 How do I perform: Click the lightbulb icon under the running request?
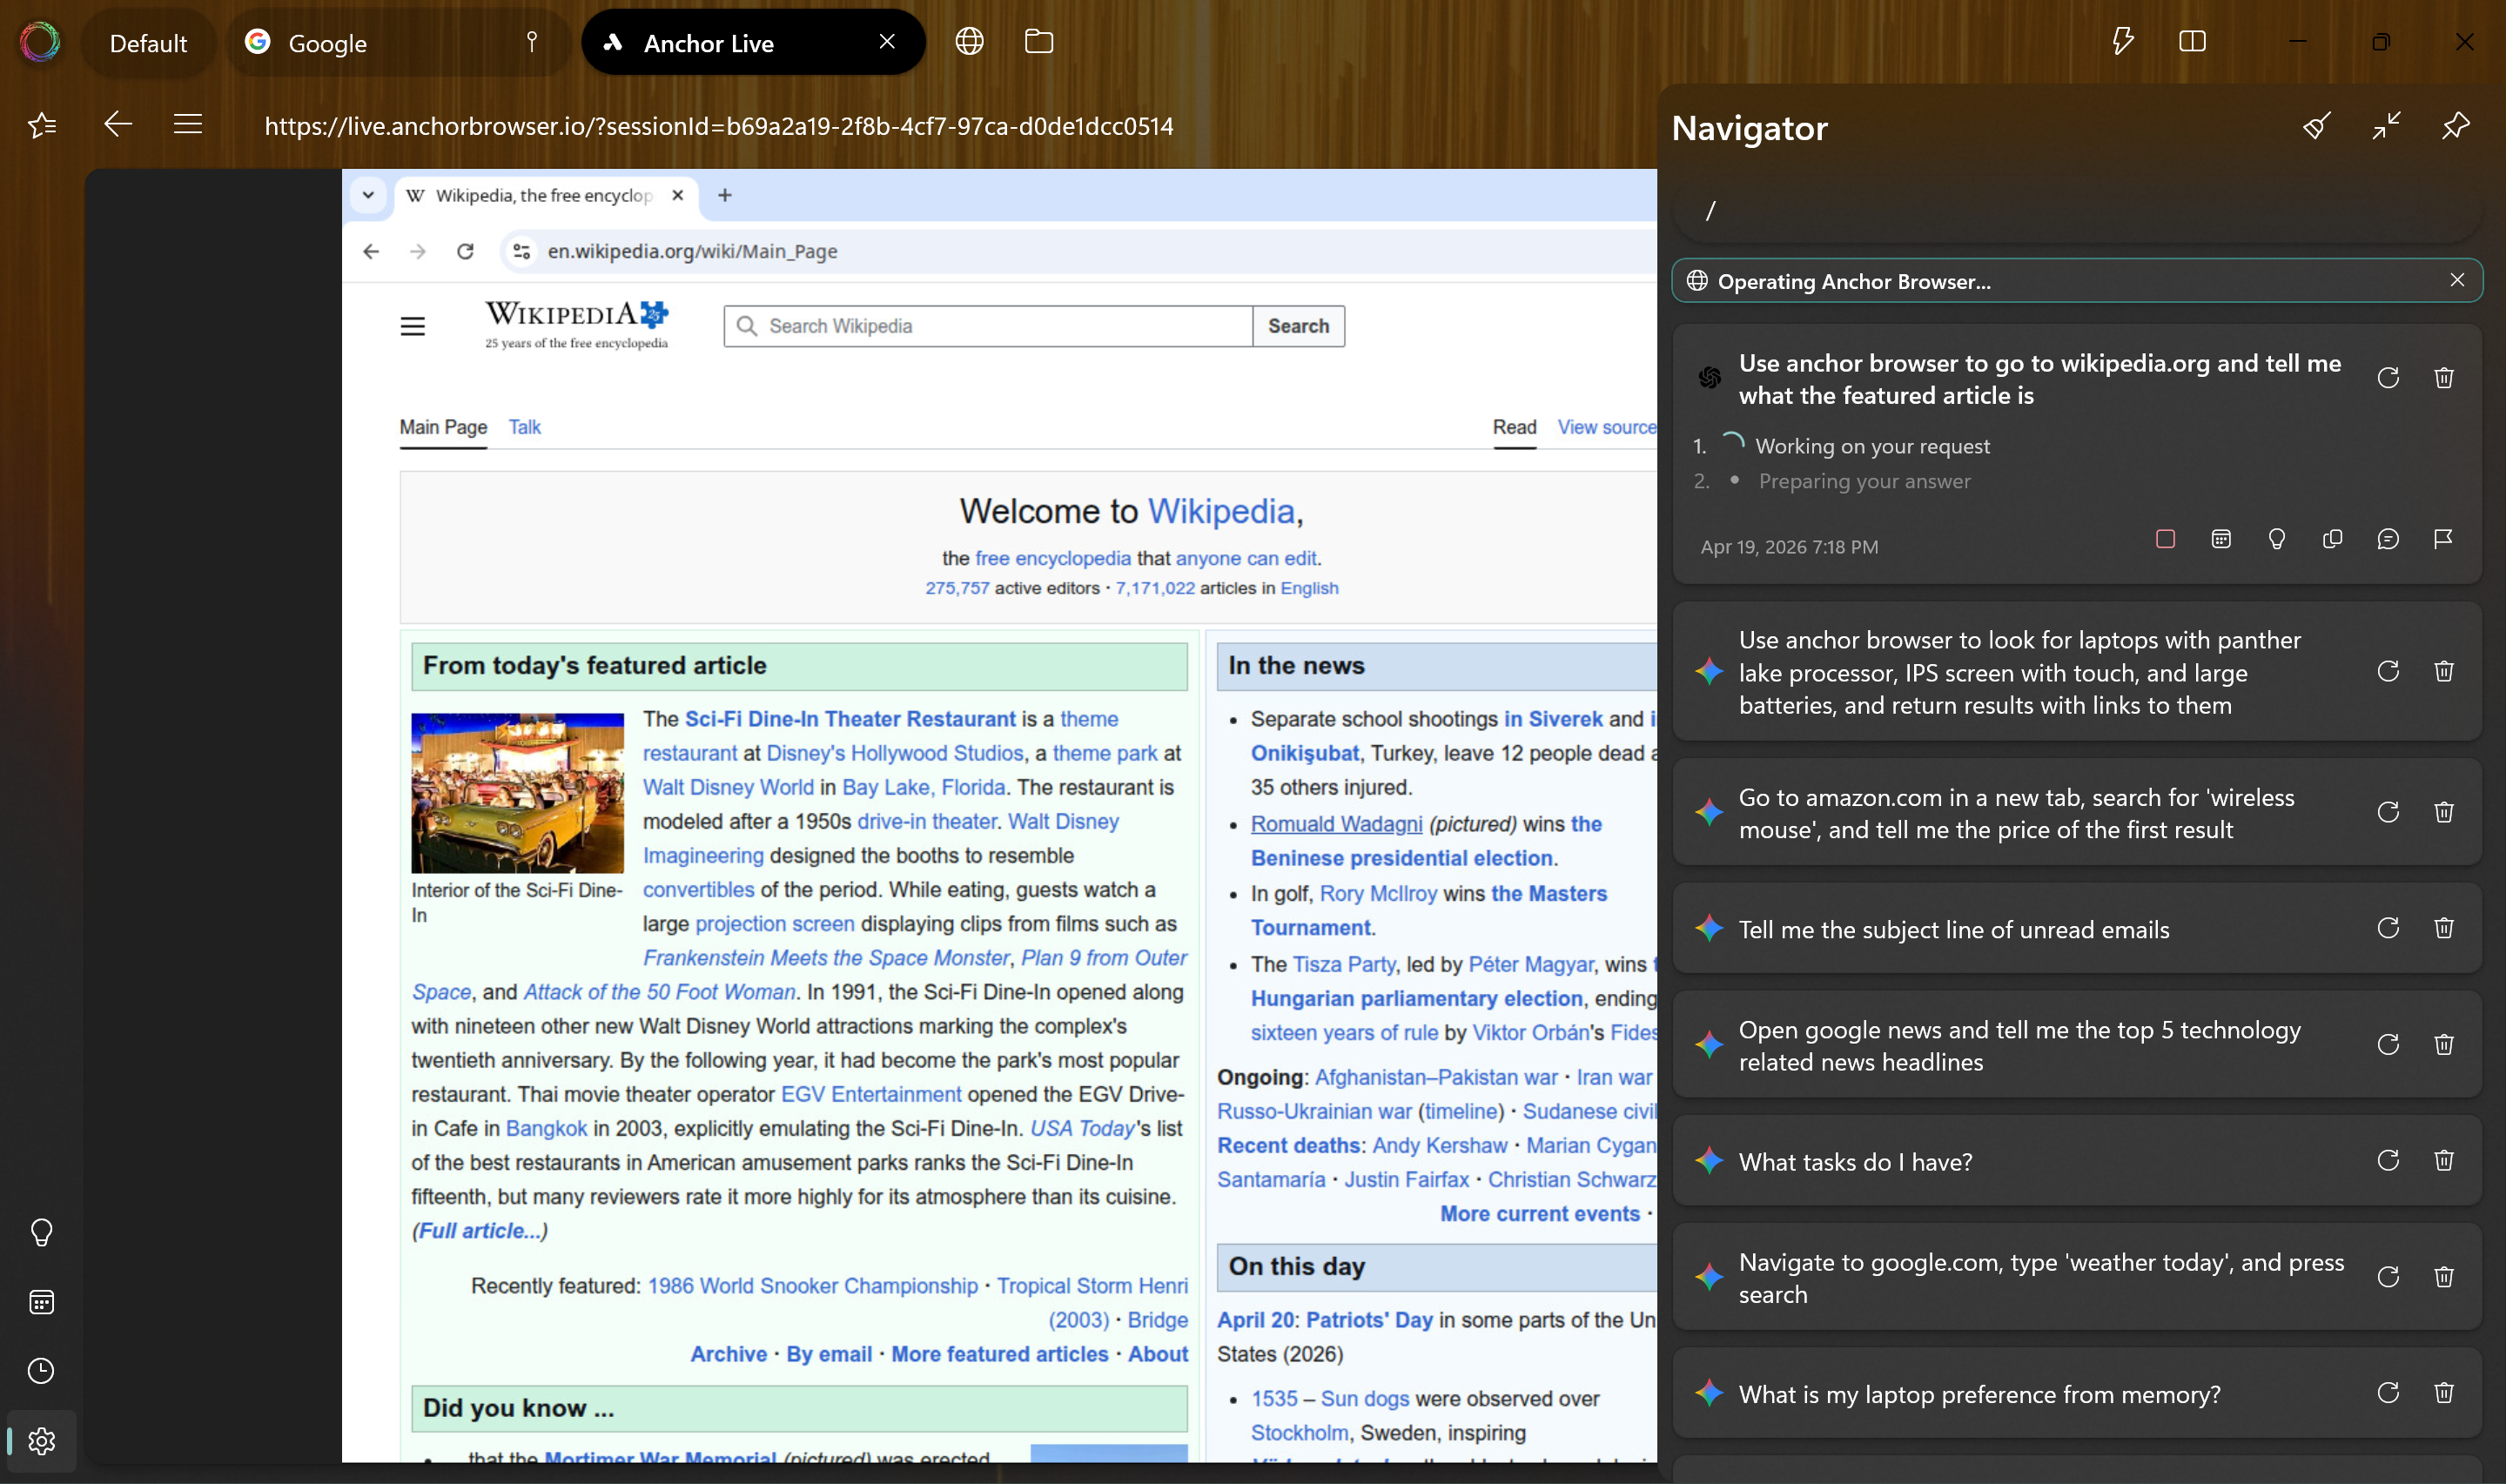[2277, 539]
